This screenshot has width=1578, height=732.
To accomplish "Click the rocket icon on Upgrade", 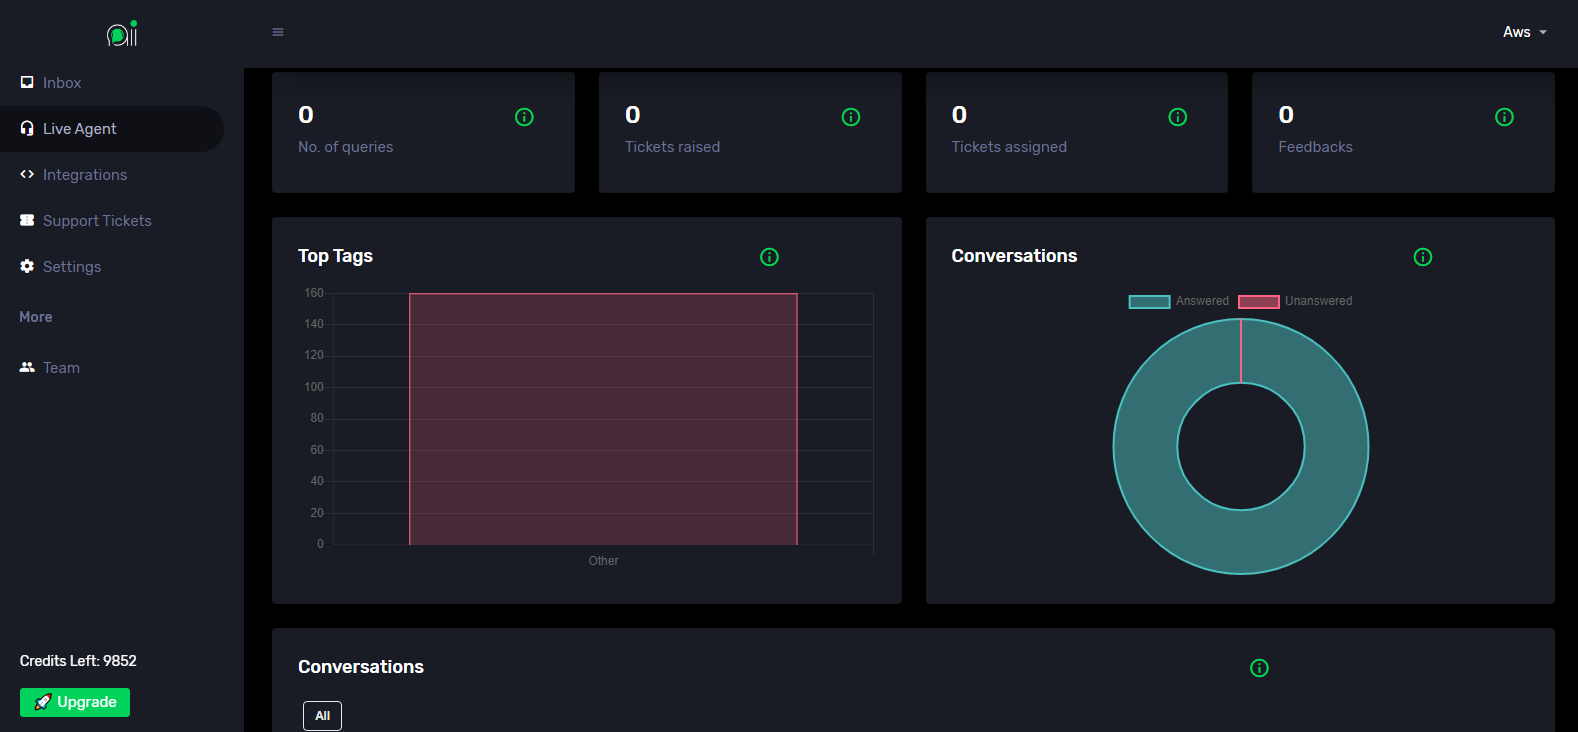I will [43, 702].
